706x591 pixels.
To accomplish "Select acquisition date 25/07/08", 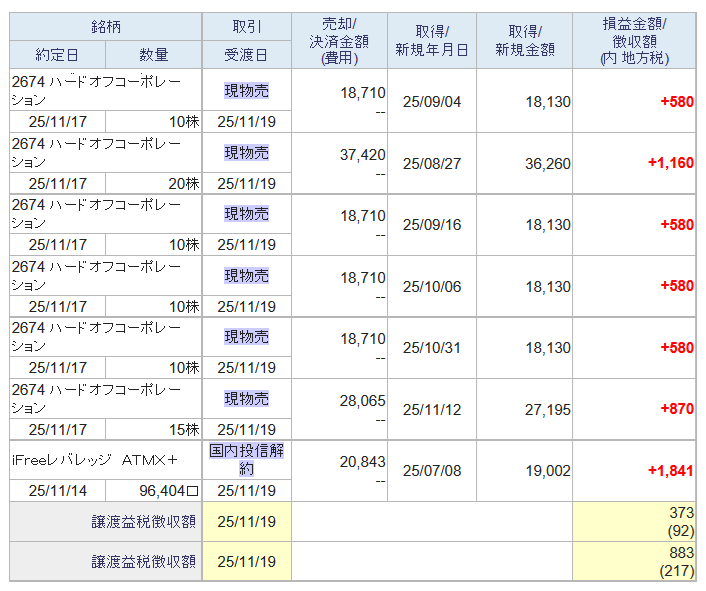I will [x=432, y=471].
